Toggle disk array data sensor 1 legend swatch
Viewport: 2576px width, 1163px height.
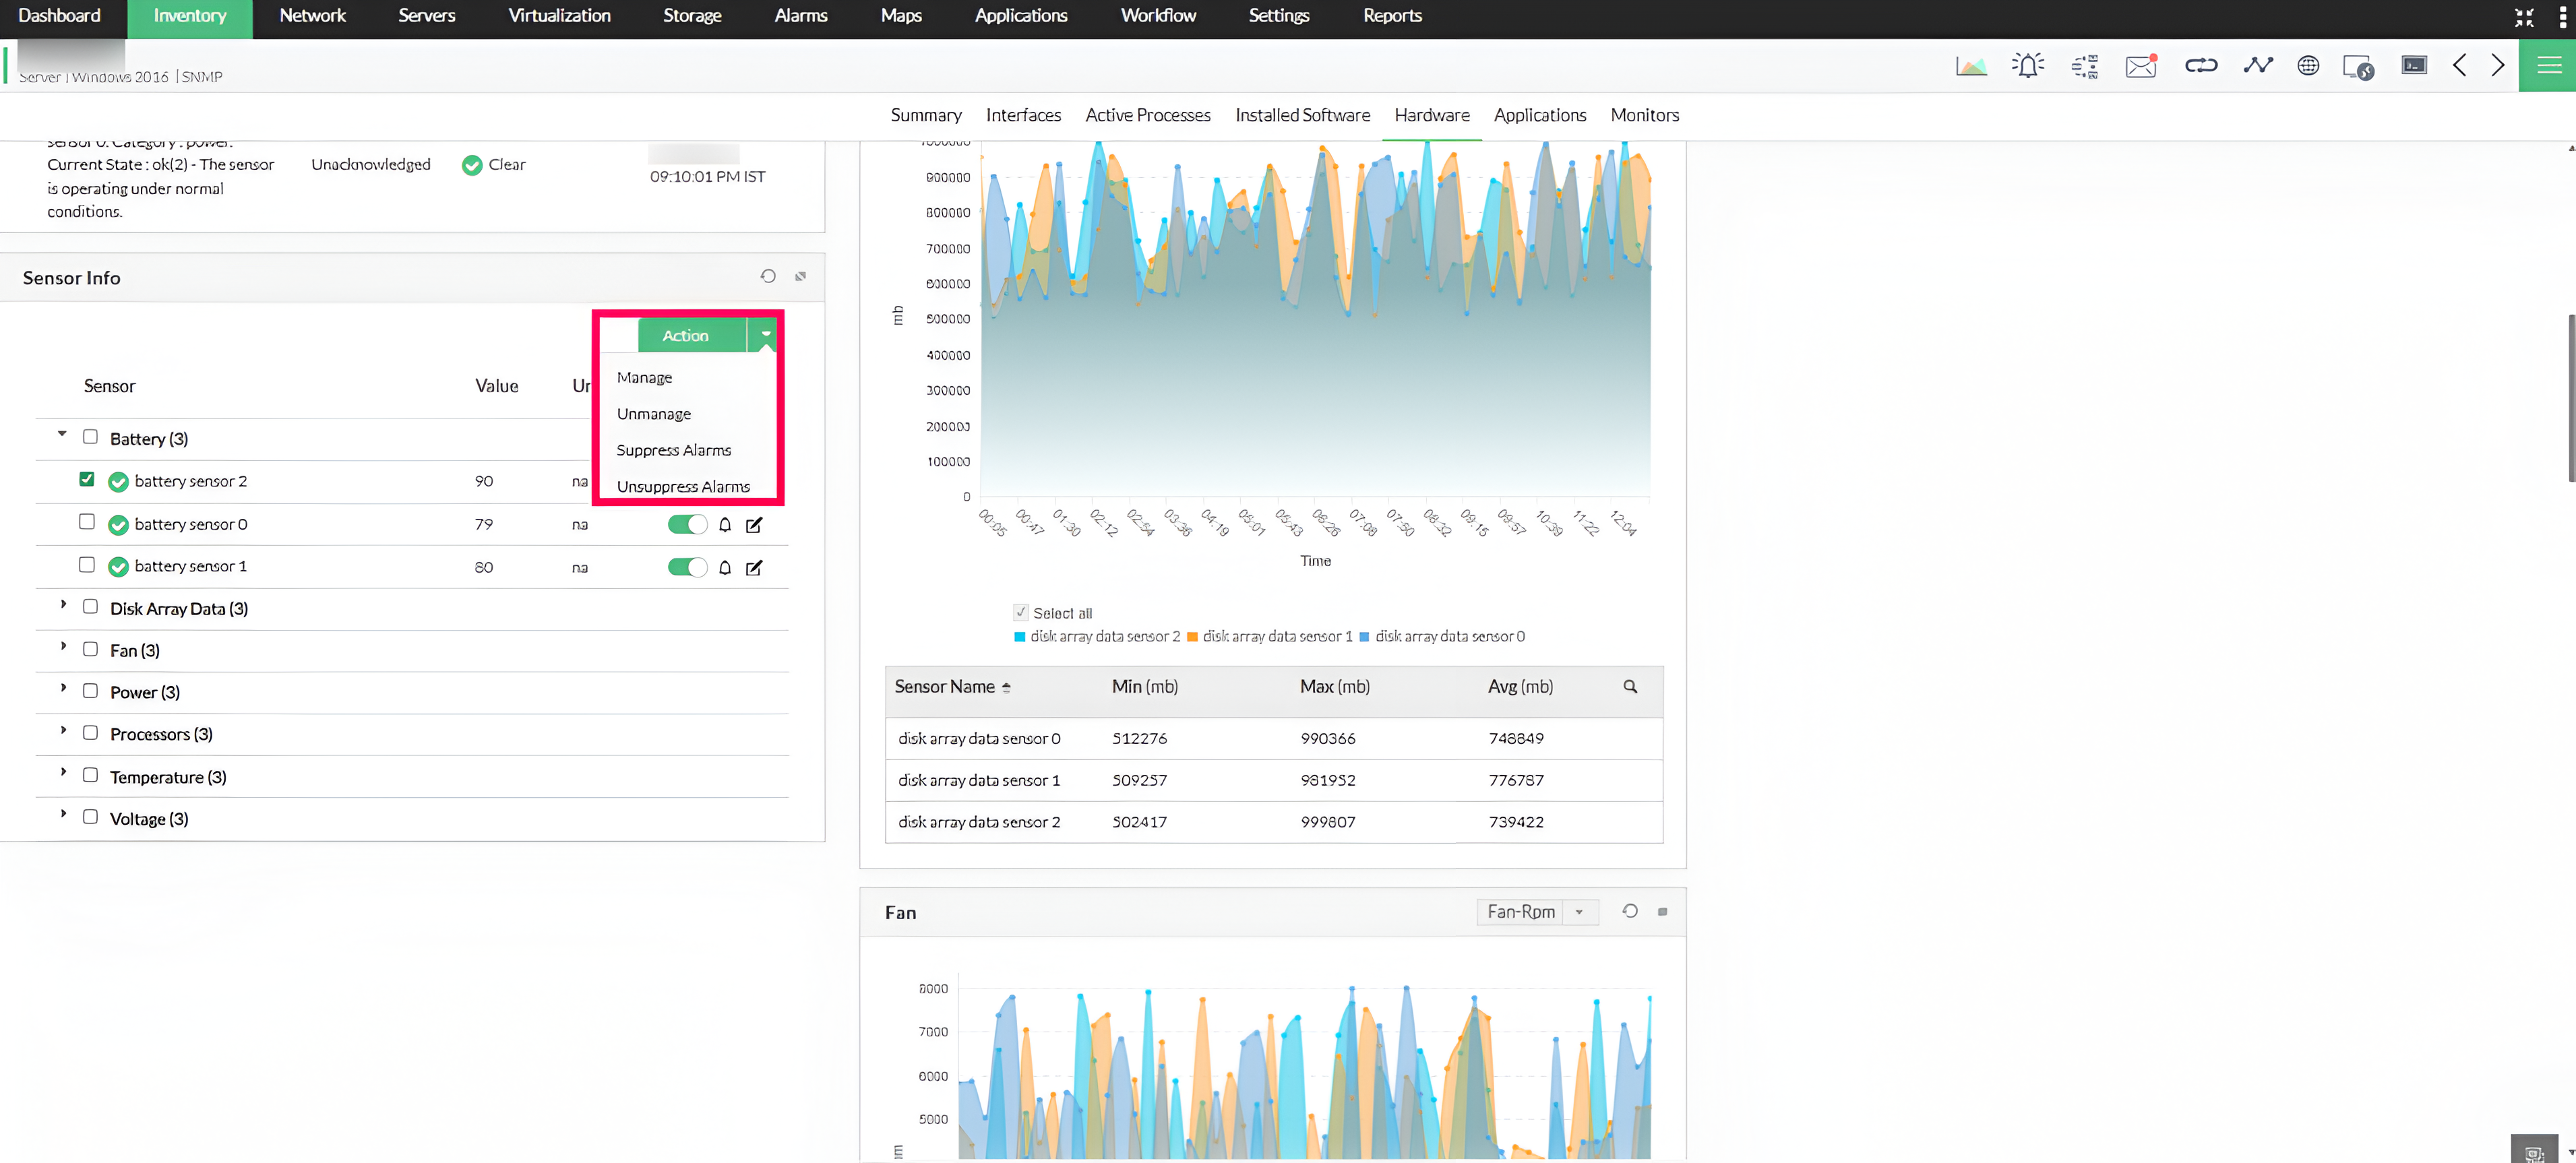[x=1192, y=636]
